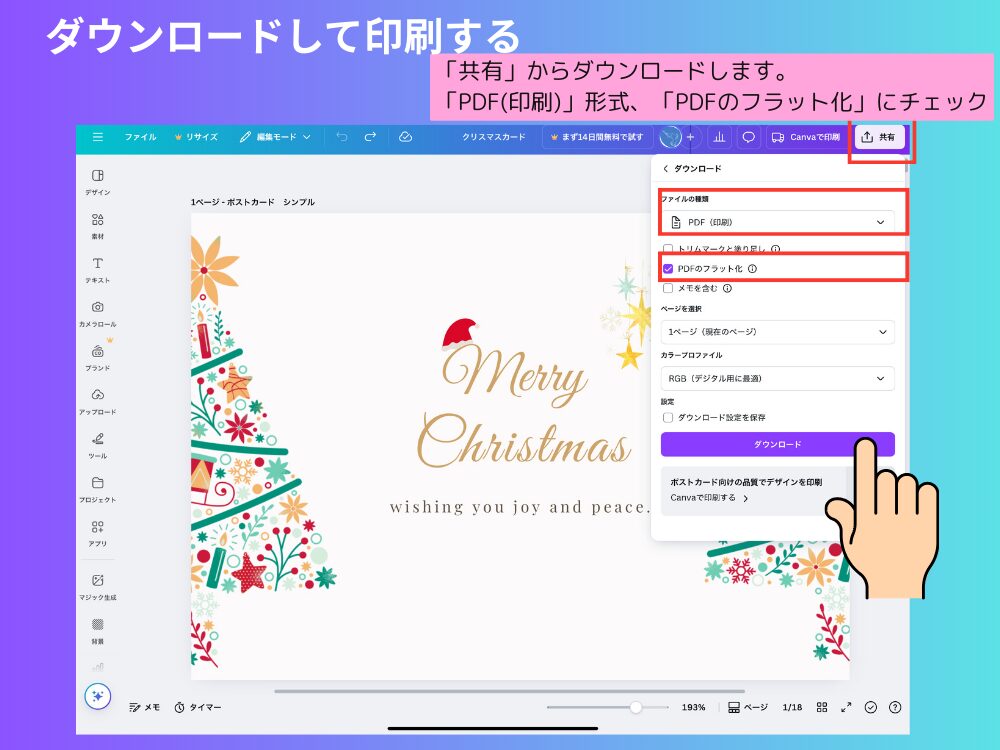Click the Canva AI sparkle assistant button
The height and width of the screenshot is (750, 1000).
[98, 697]
